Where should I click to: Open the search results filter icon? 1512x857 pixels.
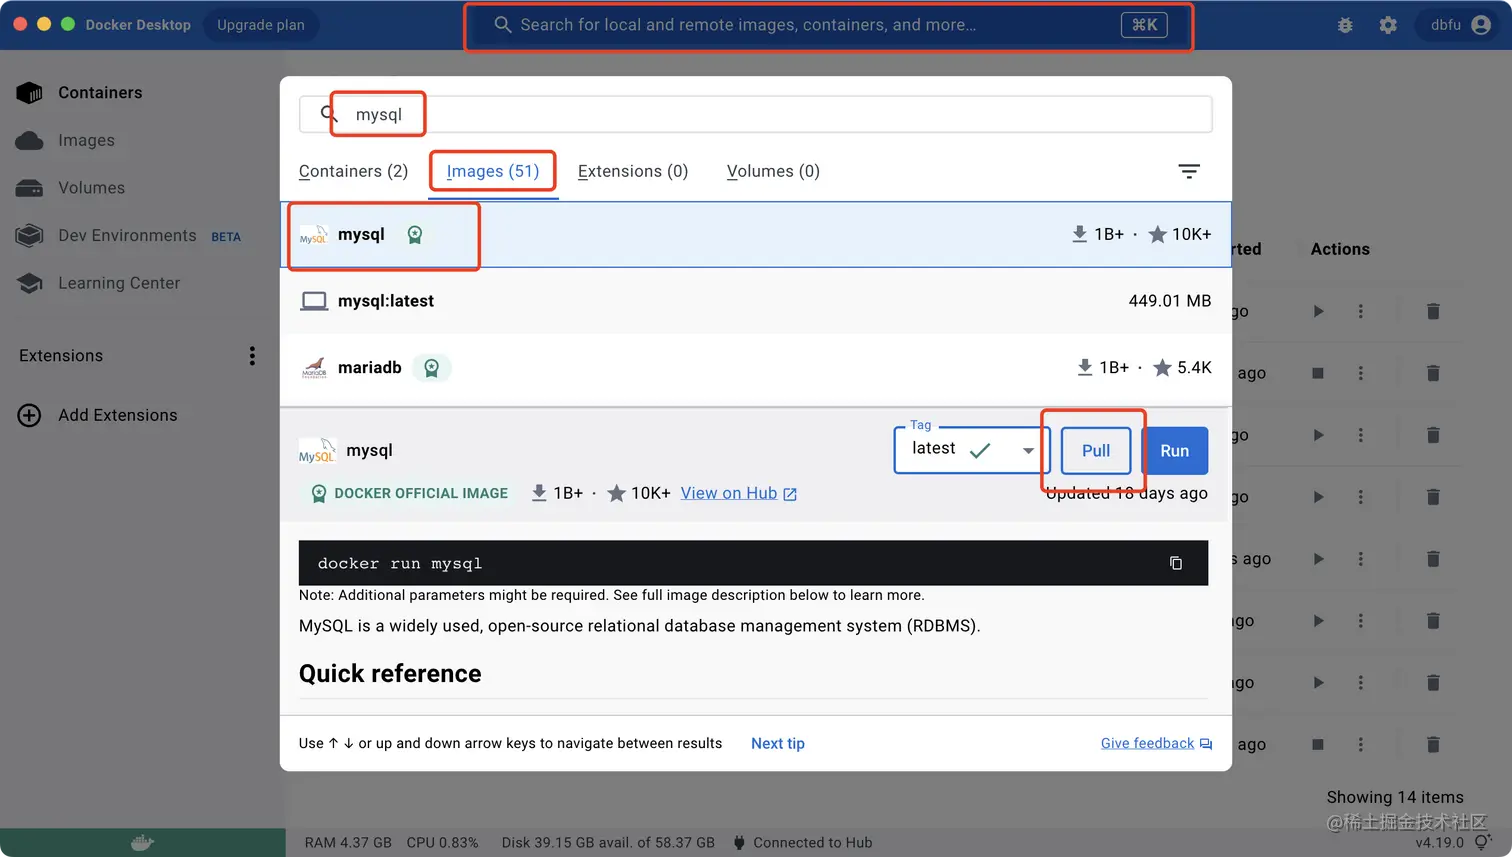(x=1188, y=172)
